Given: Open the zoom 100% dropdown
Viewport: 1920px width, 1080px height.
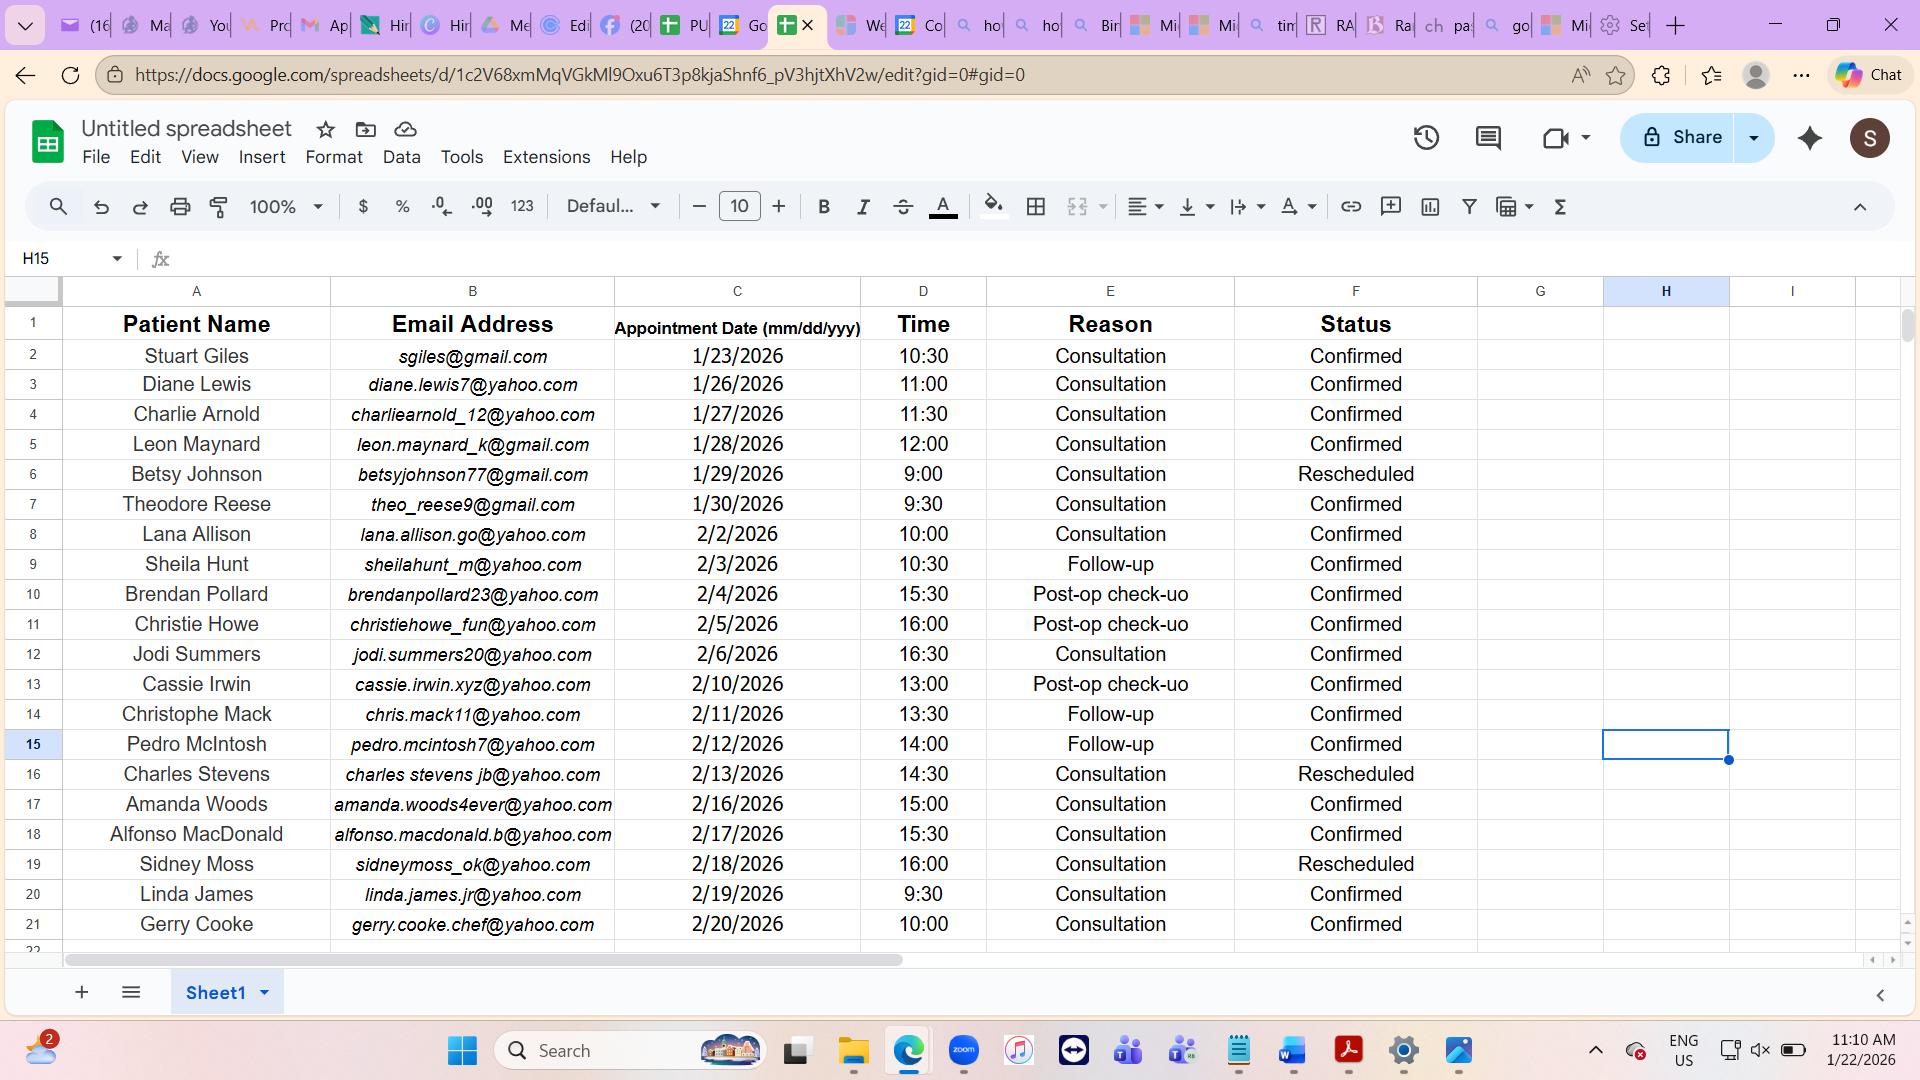Looking at the screenshot, I should point(286,207).
